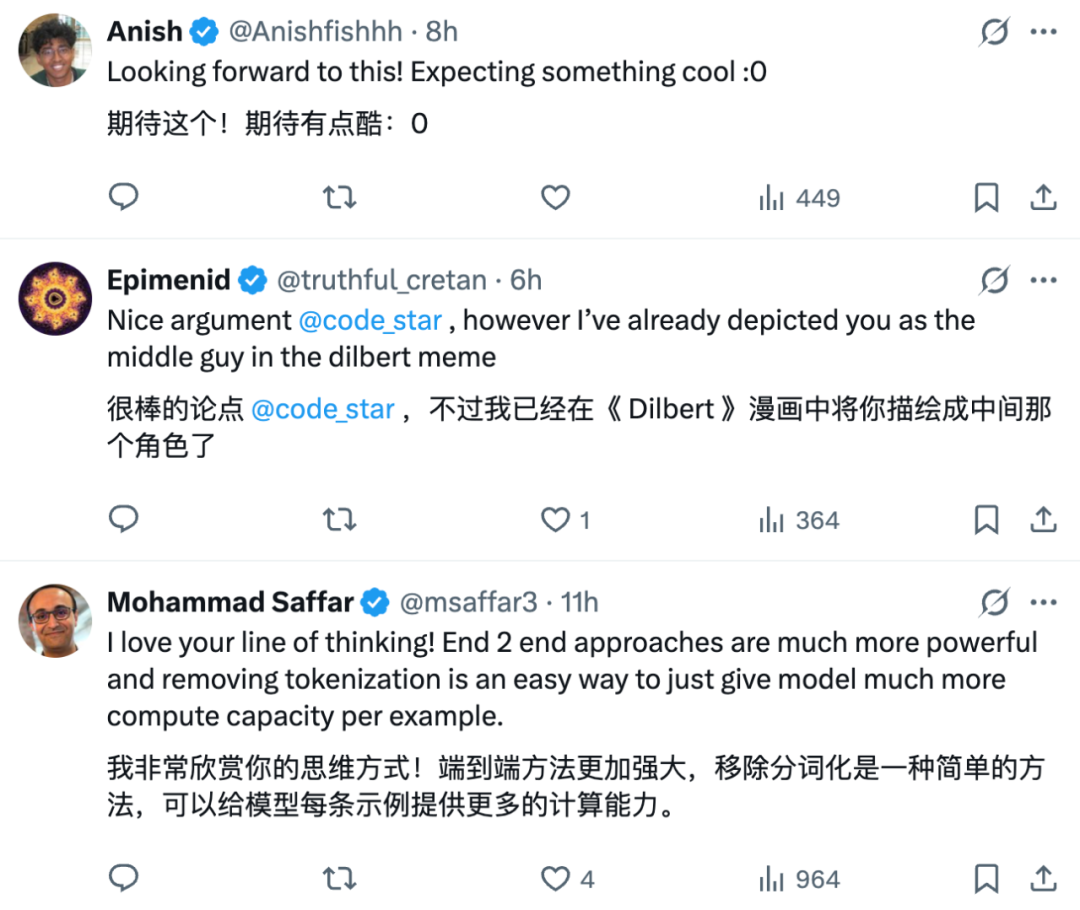1080x910 pixels.
Task: Like Anish's tweet
Action: [x=555, y=198]
